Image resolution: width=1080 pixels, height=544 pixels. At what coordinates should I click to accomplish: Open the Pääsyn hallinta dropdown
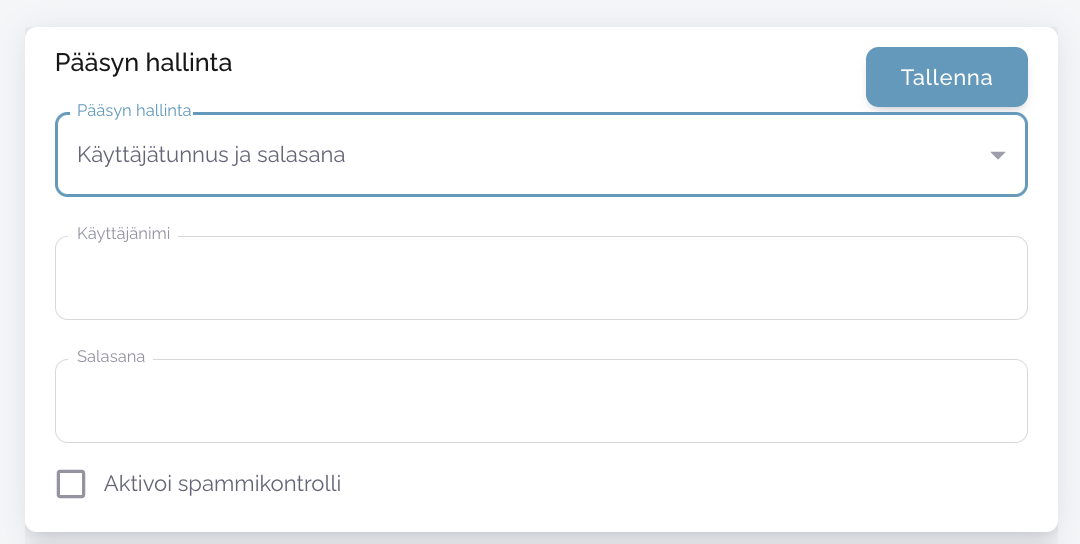(540, 155)
